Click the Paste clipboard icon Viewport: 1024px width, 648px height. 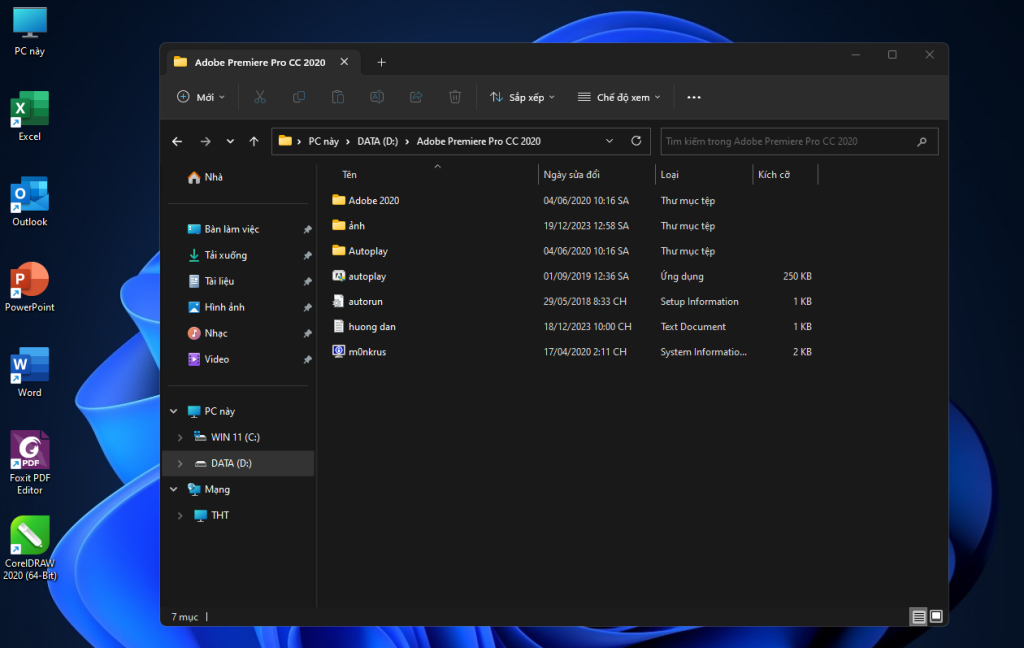point(338,97)
